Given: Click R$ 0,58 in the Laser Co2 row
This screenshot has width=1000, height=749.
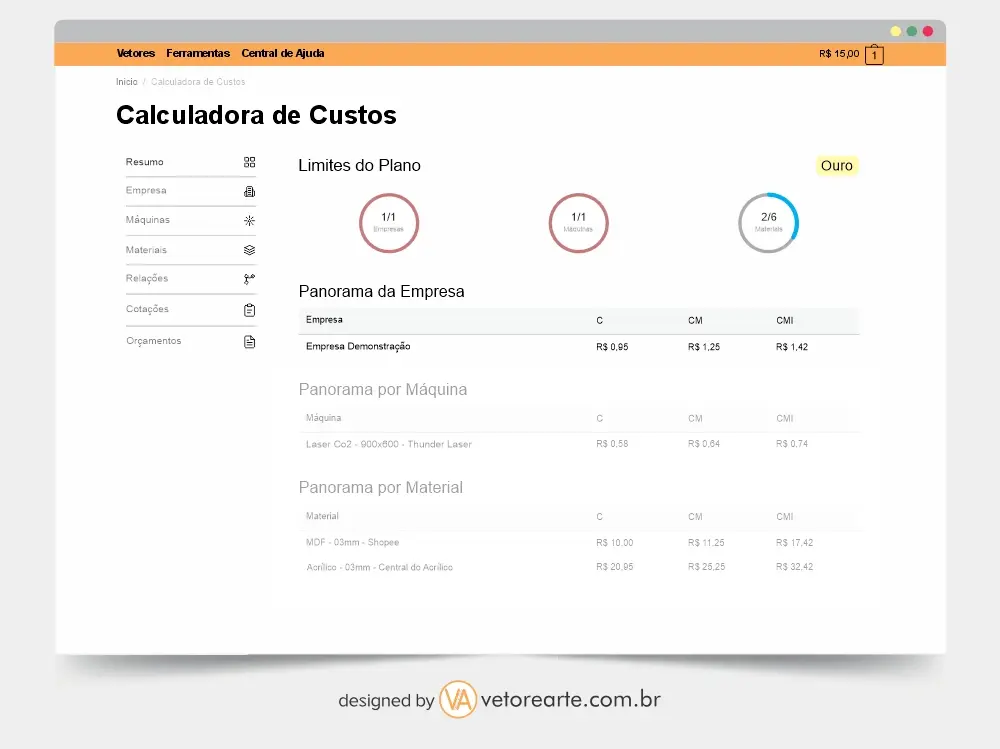Looking at the screenshot, I should tap(612, 444).
